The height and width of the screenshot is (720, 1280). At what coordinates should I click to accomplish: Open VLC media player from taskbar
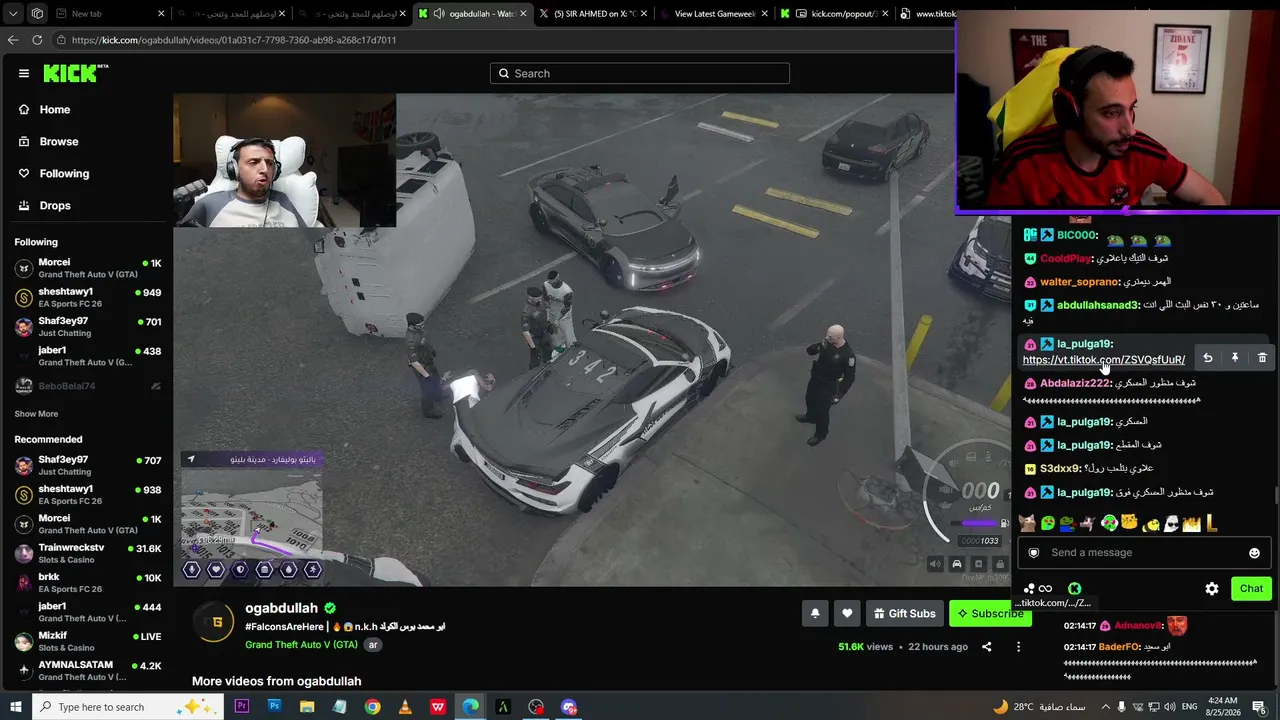pyautogui.click(x=405, y=707)
